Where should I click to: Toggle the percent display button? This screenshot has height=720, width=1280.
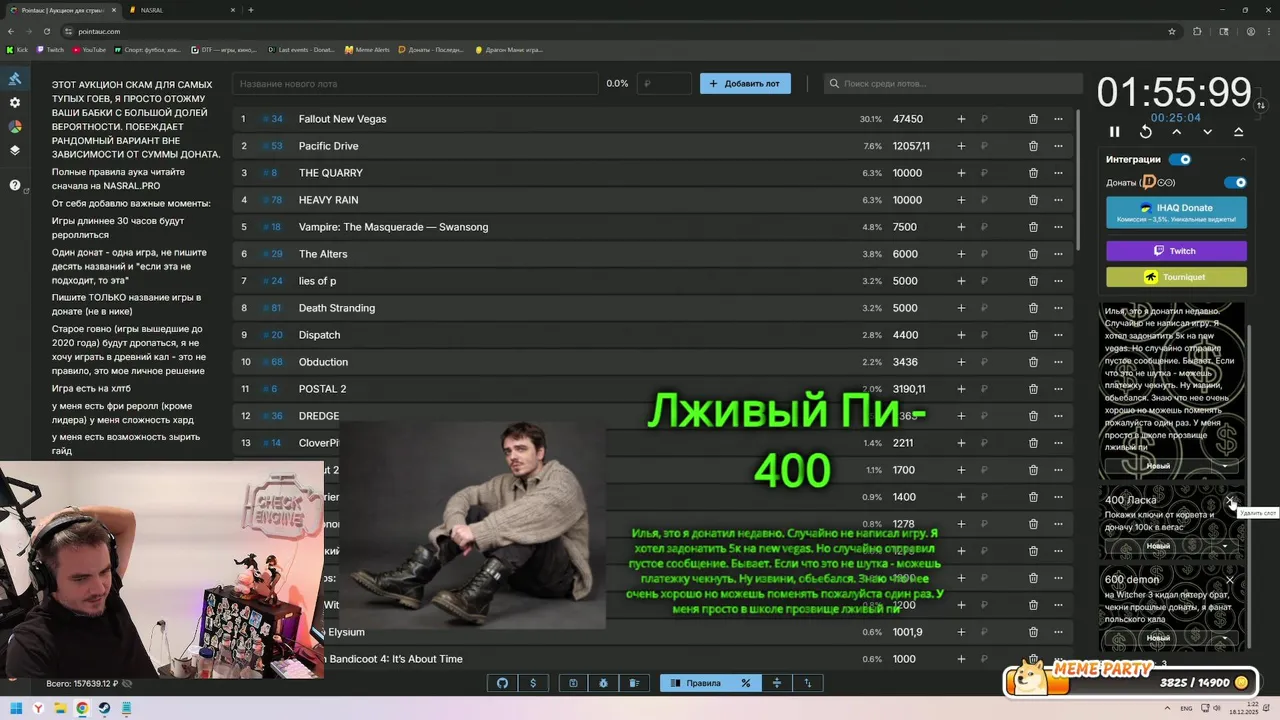(745, 683)
